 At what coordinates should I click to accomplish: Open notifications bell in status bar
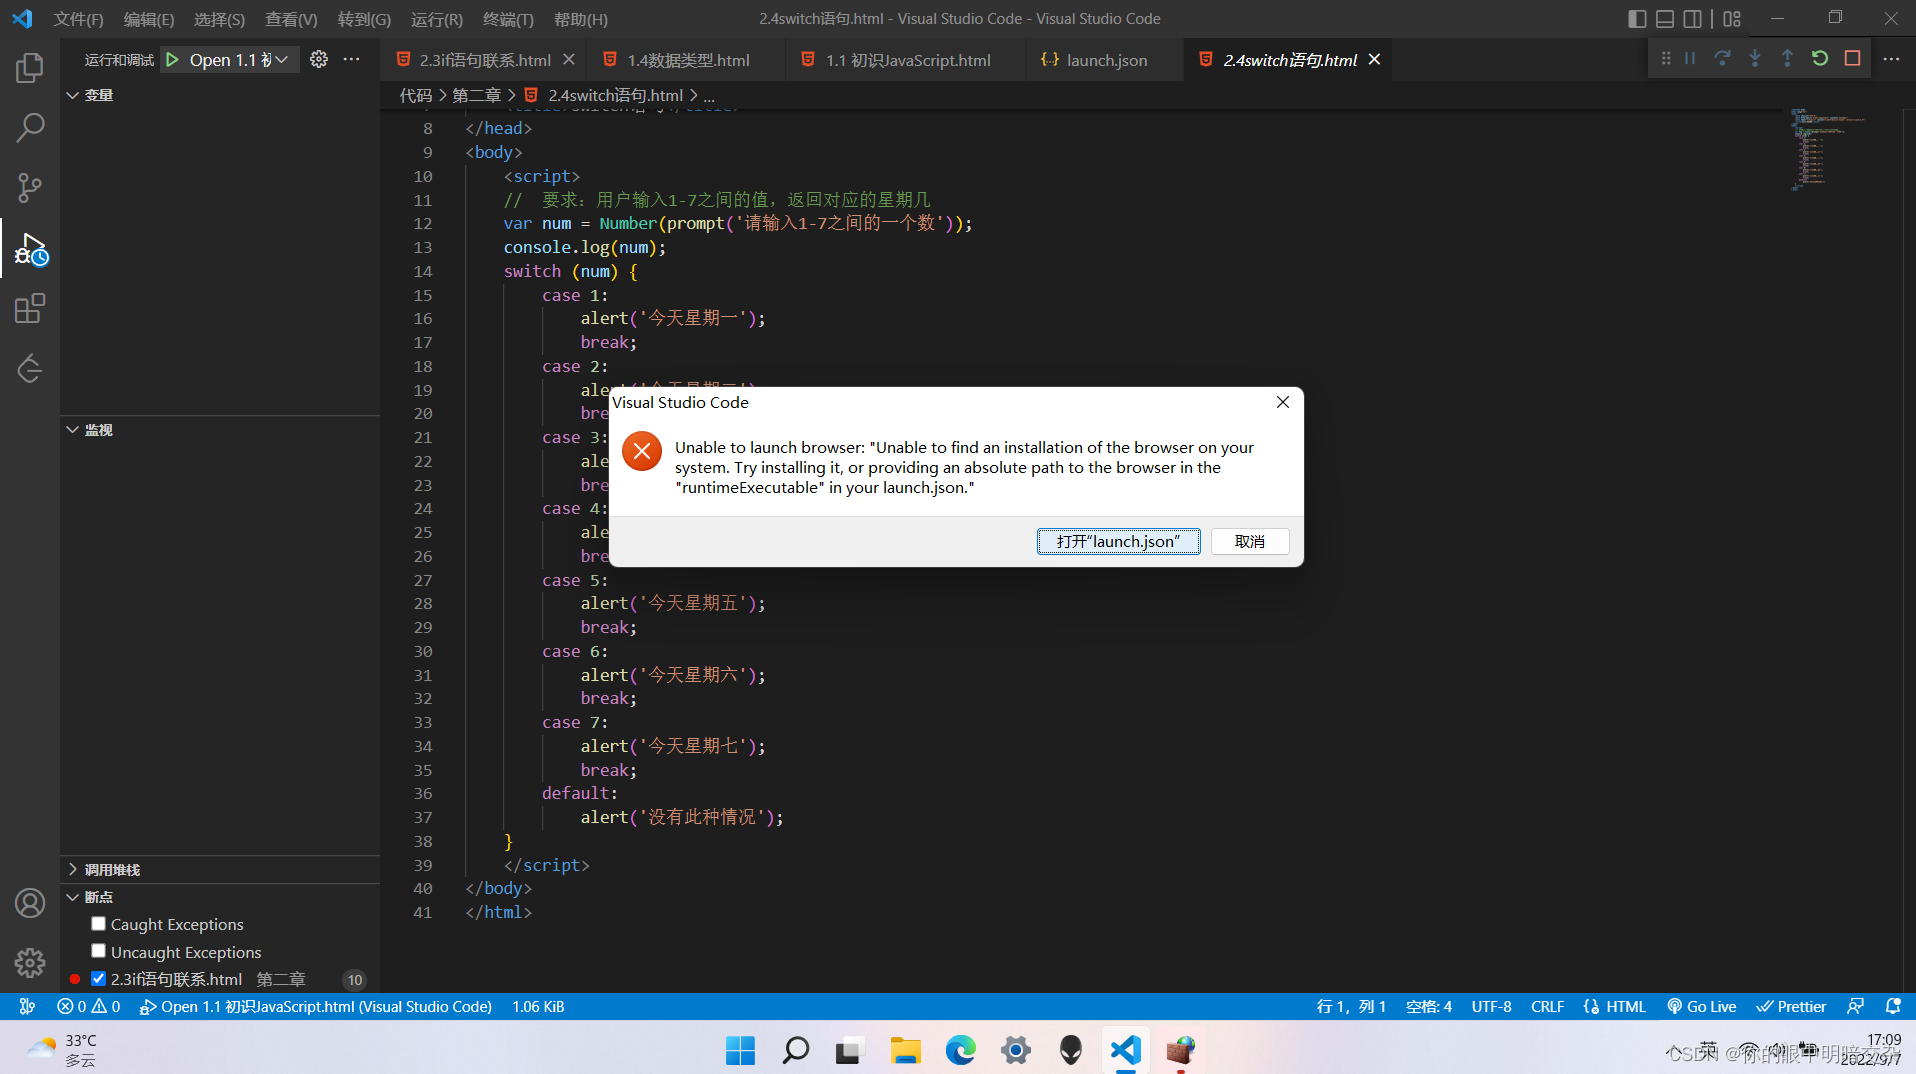(1893, 1007)
